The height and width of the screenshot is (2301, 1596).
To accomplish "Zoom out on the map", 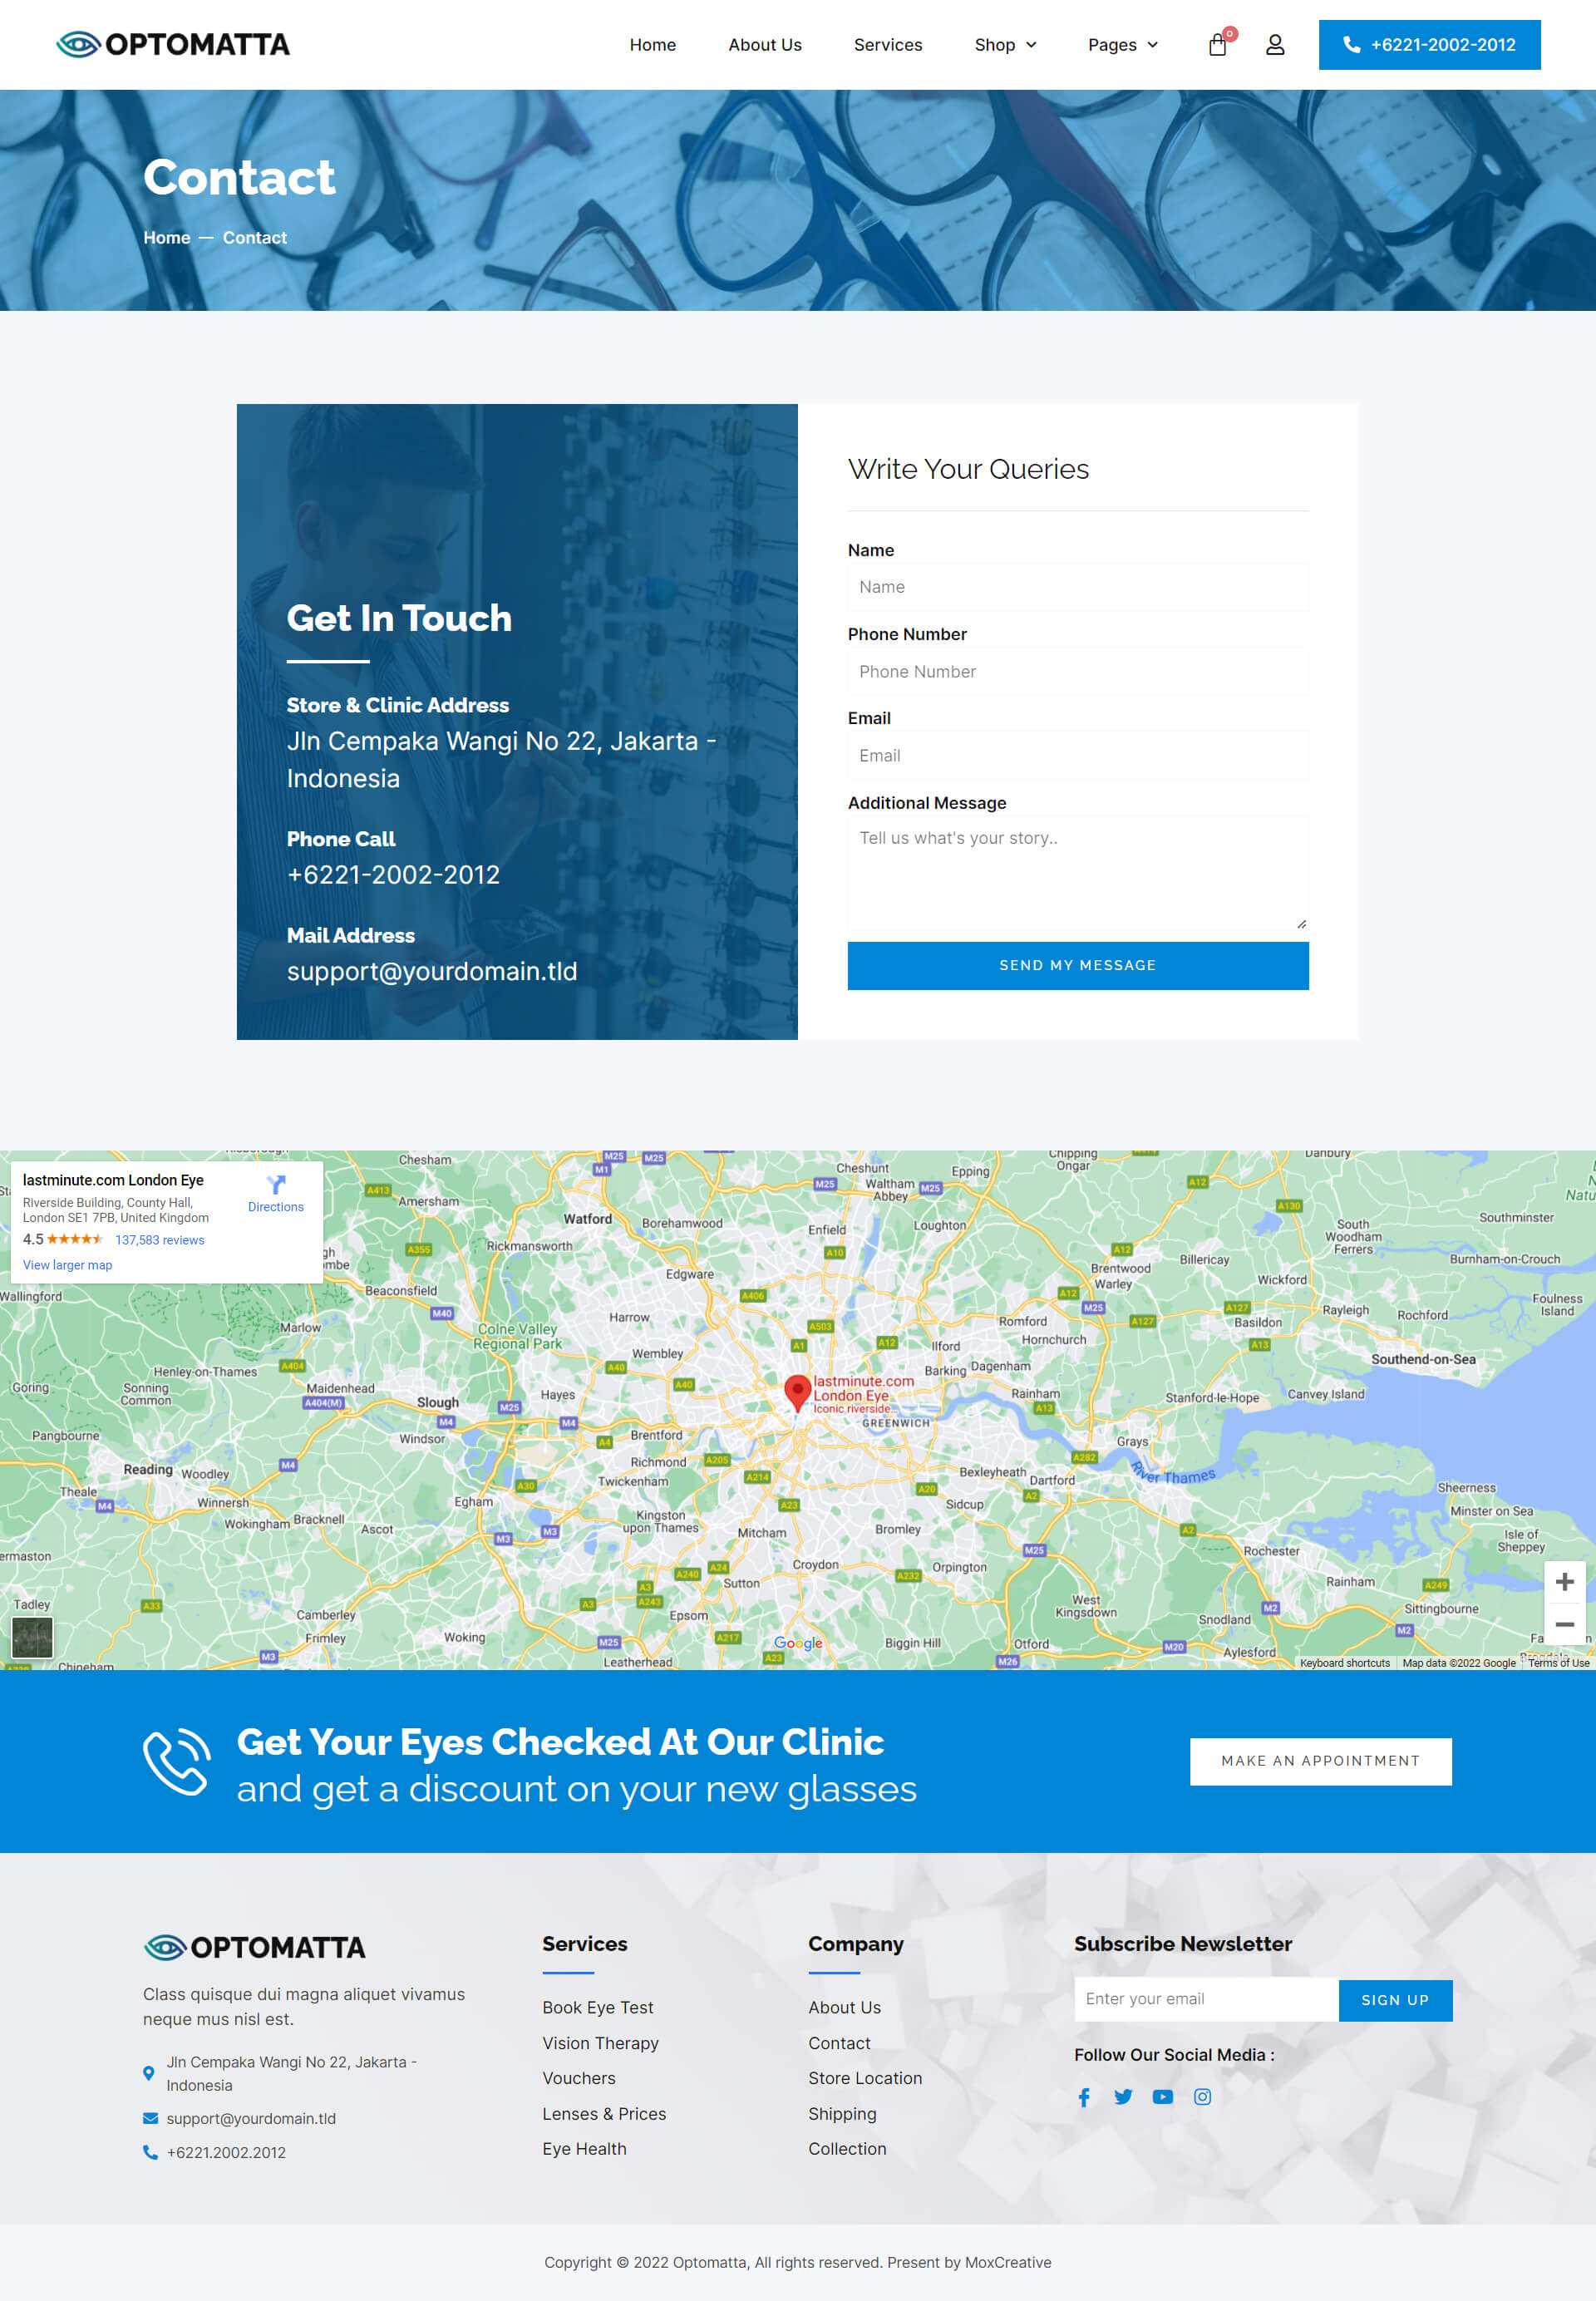I will (1564, 1625).
